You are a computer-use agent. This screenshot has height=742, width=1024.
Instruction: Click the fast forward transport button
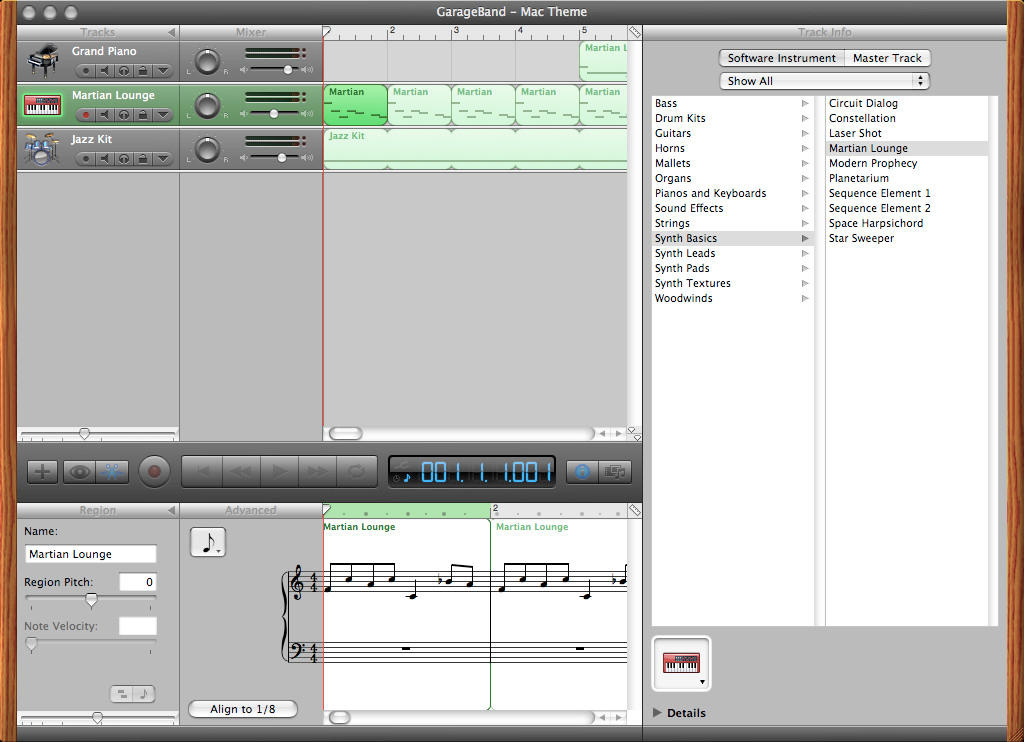click(317, 472)
